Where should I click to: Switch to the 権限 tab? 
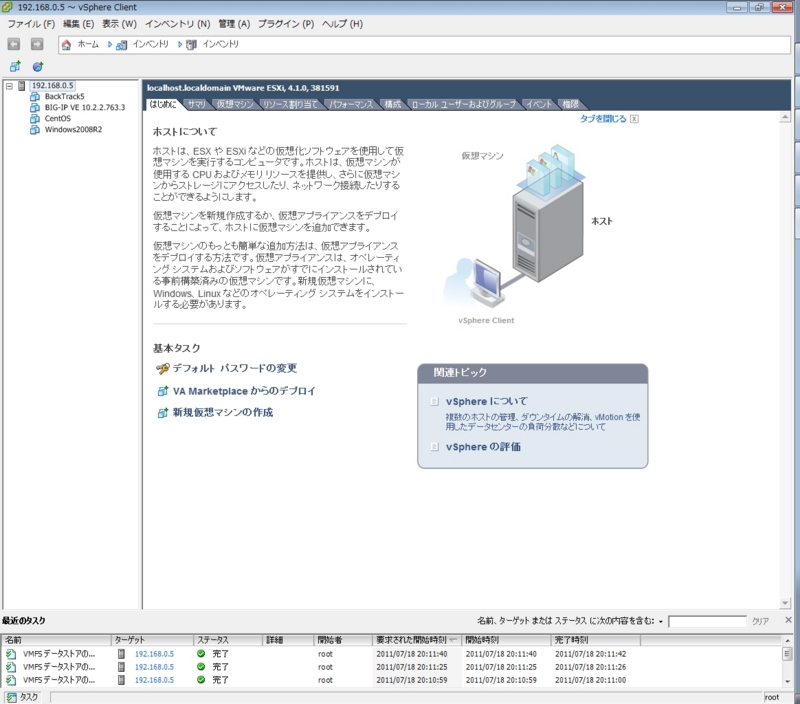570,105
